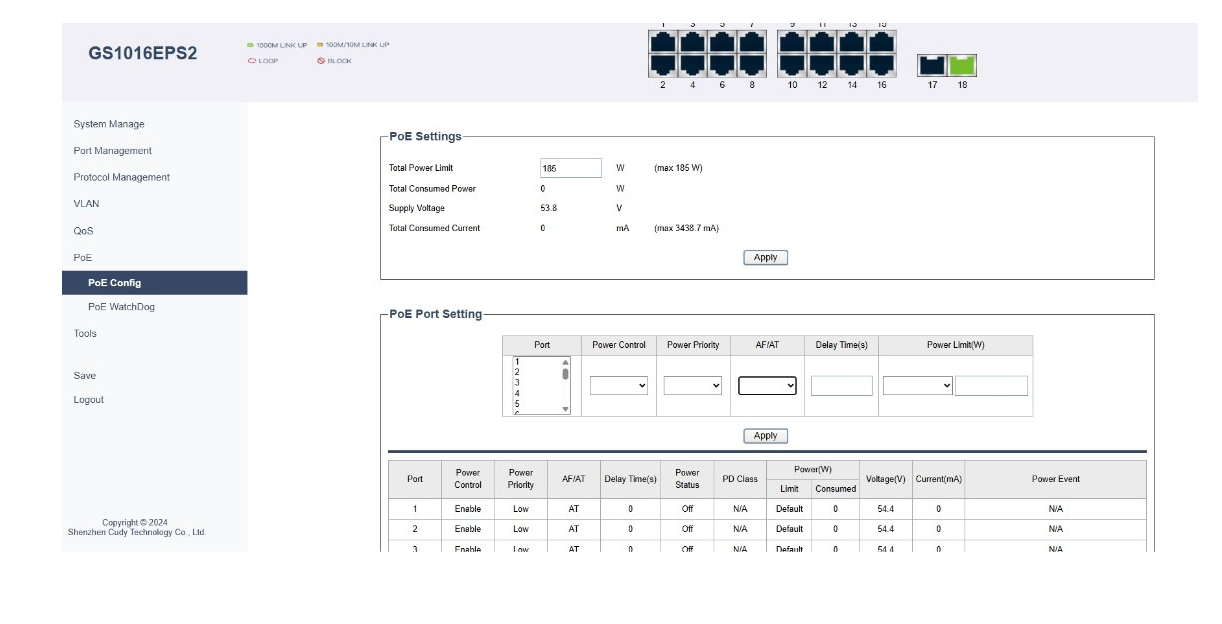The width and height of the screenshot is (1222, 624).
Task: Click the port 13 jack icon
Action: [852, 42]
